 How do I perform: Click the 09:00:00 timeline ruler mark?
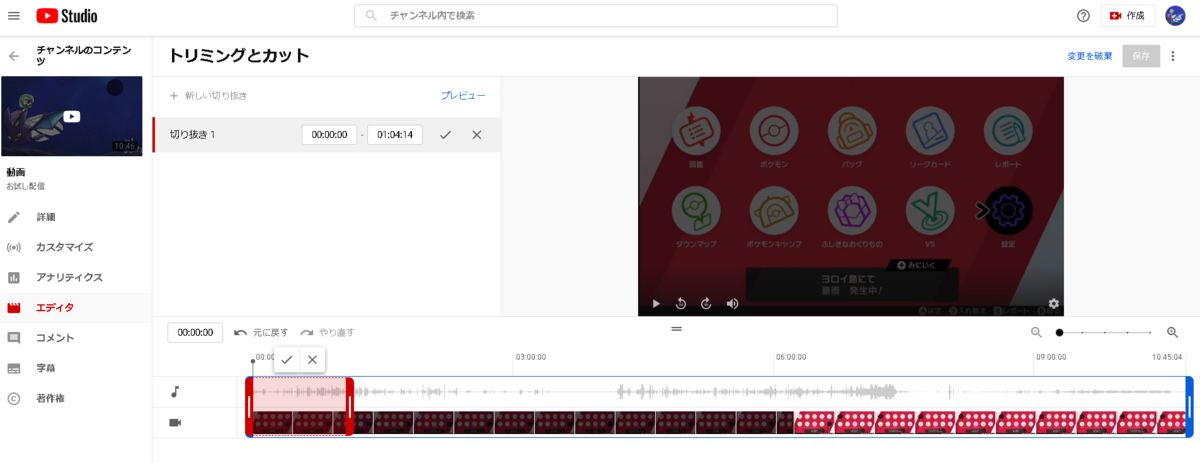1051,357
